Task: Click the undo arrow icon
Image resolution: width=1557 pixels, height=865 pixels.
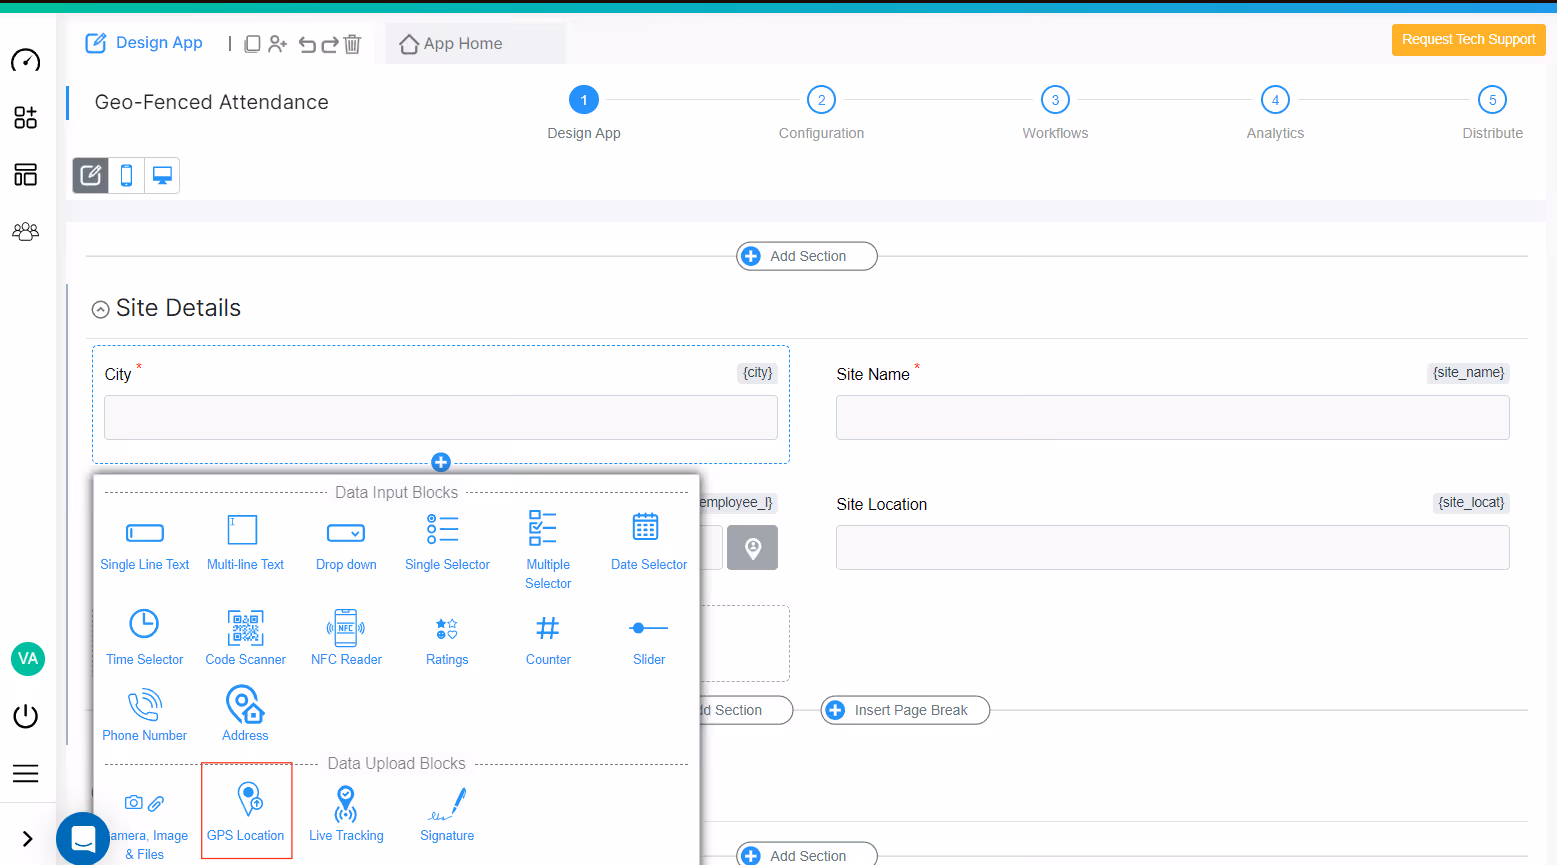Action: tap(307, 44)
